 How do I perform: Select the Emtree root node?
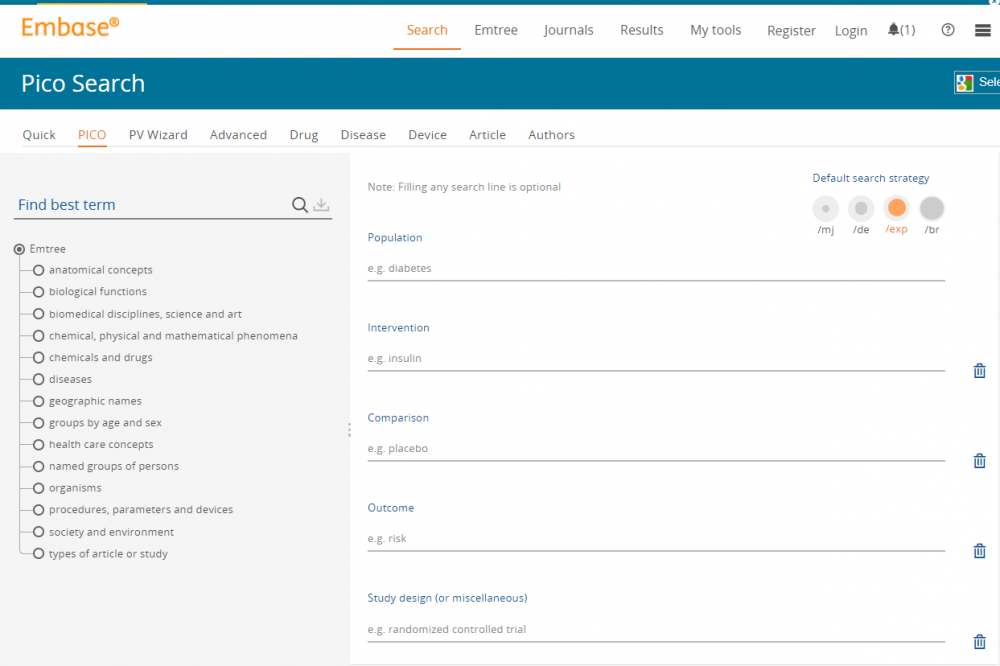(19, 249)
